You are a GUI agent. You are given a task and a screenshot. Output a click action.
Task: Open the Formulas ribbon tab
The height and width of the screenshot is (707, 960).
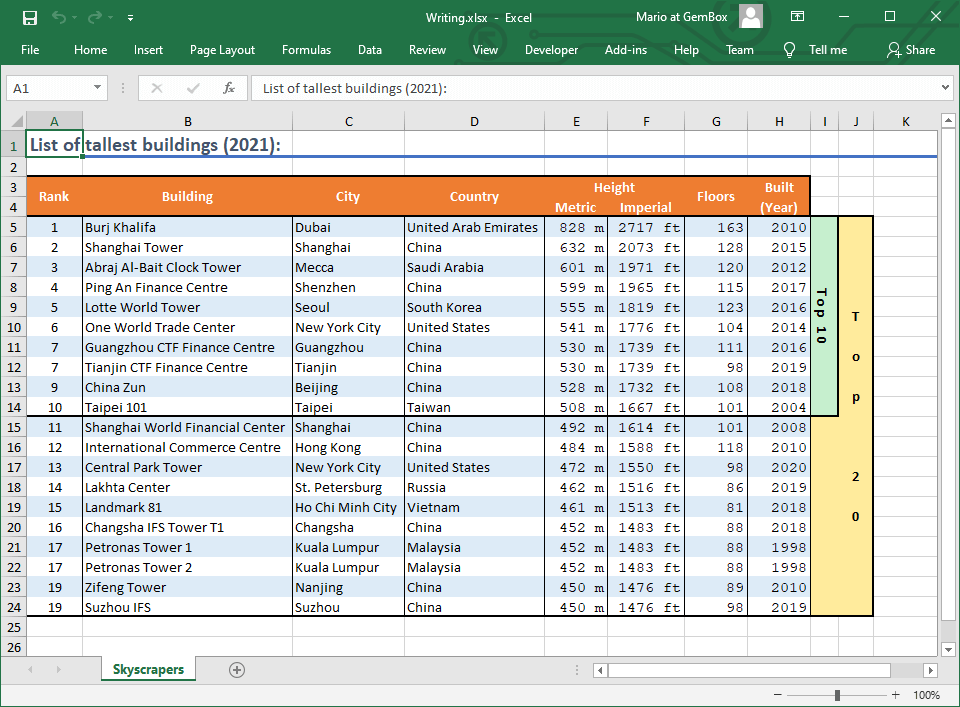(306, 50)
